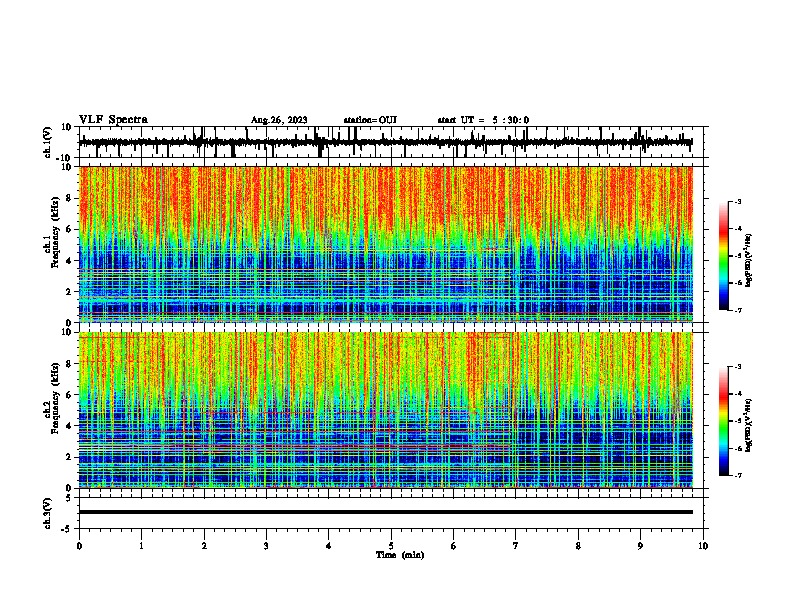
Task: Click the '2' kHz tick of ch.1 spectrogram
Action: click(x=70, y=291)
